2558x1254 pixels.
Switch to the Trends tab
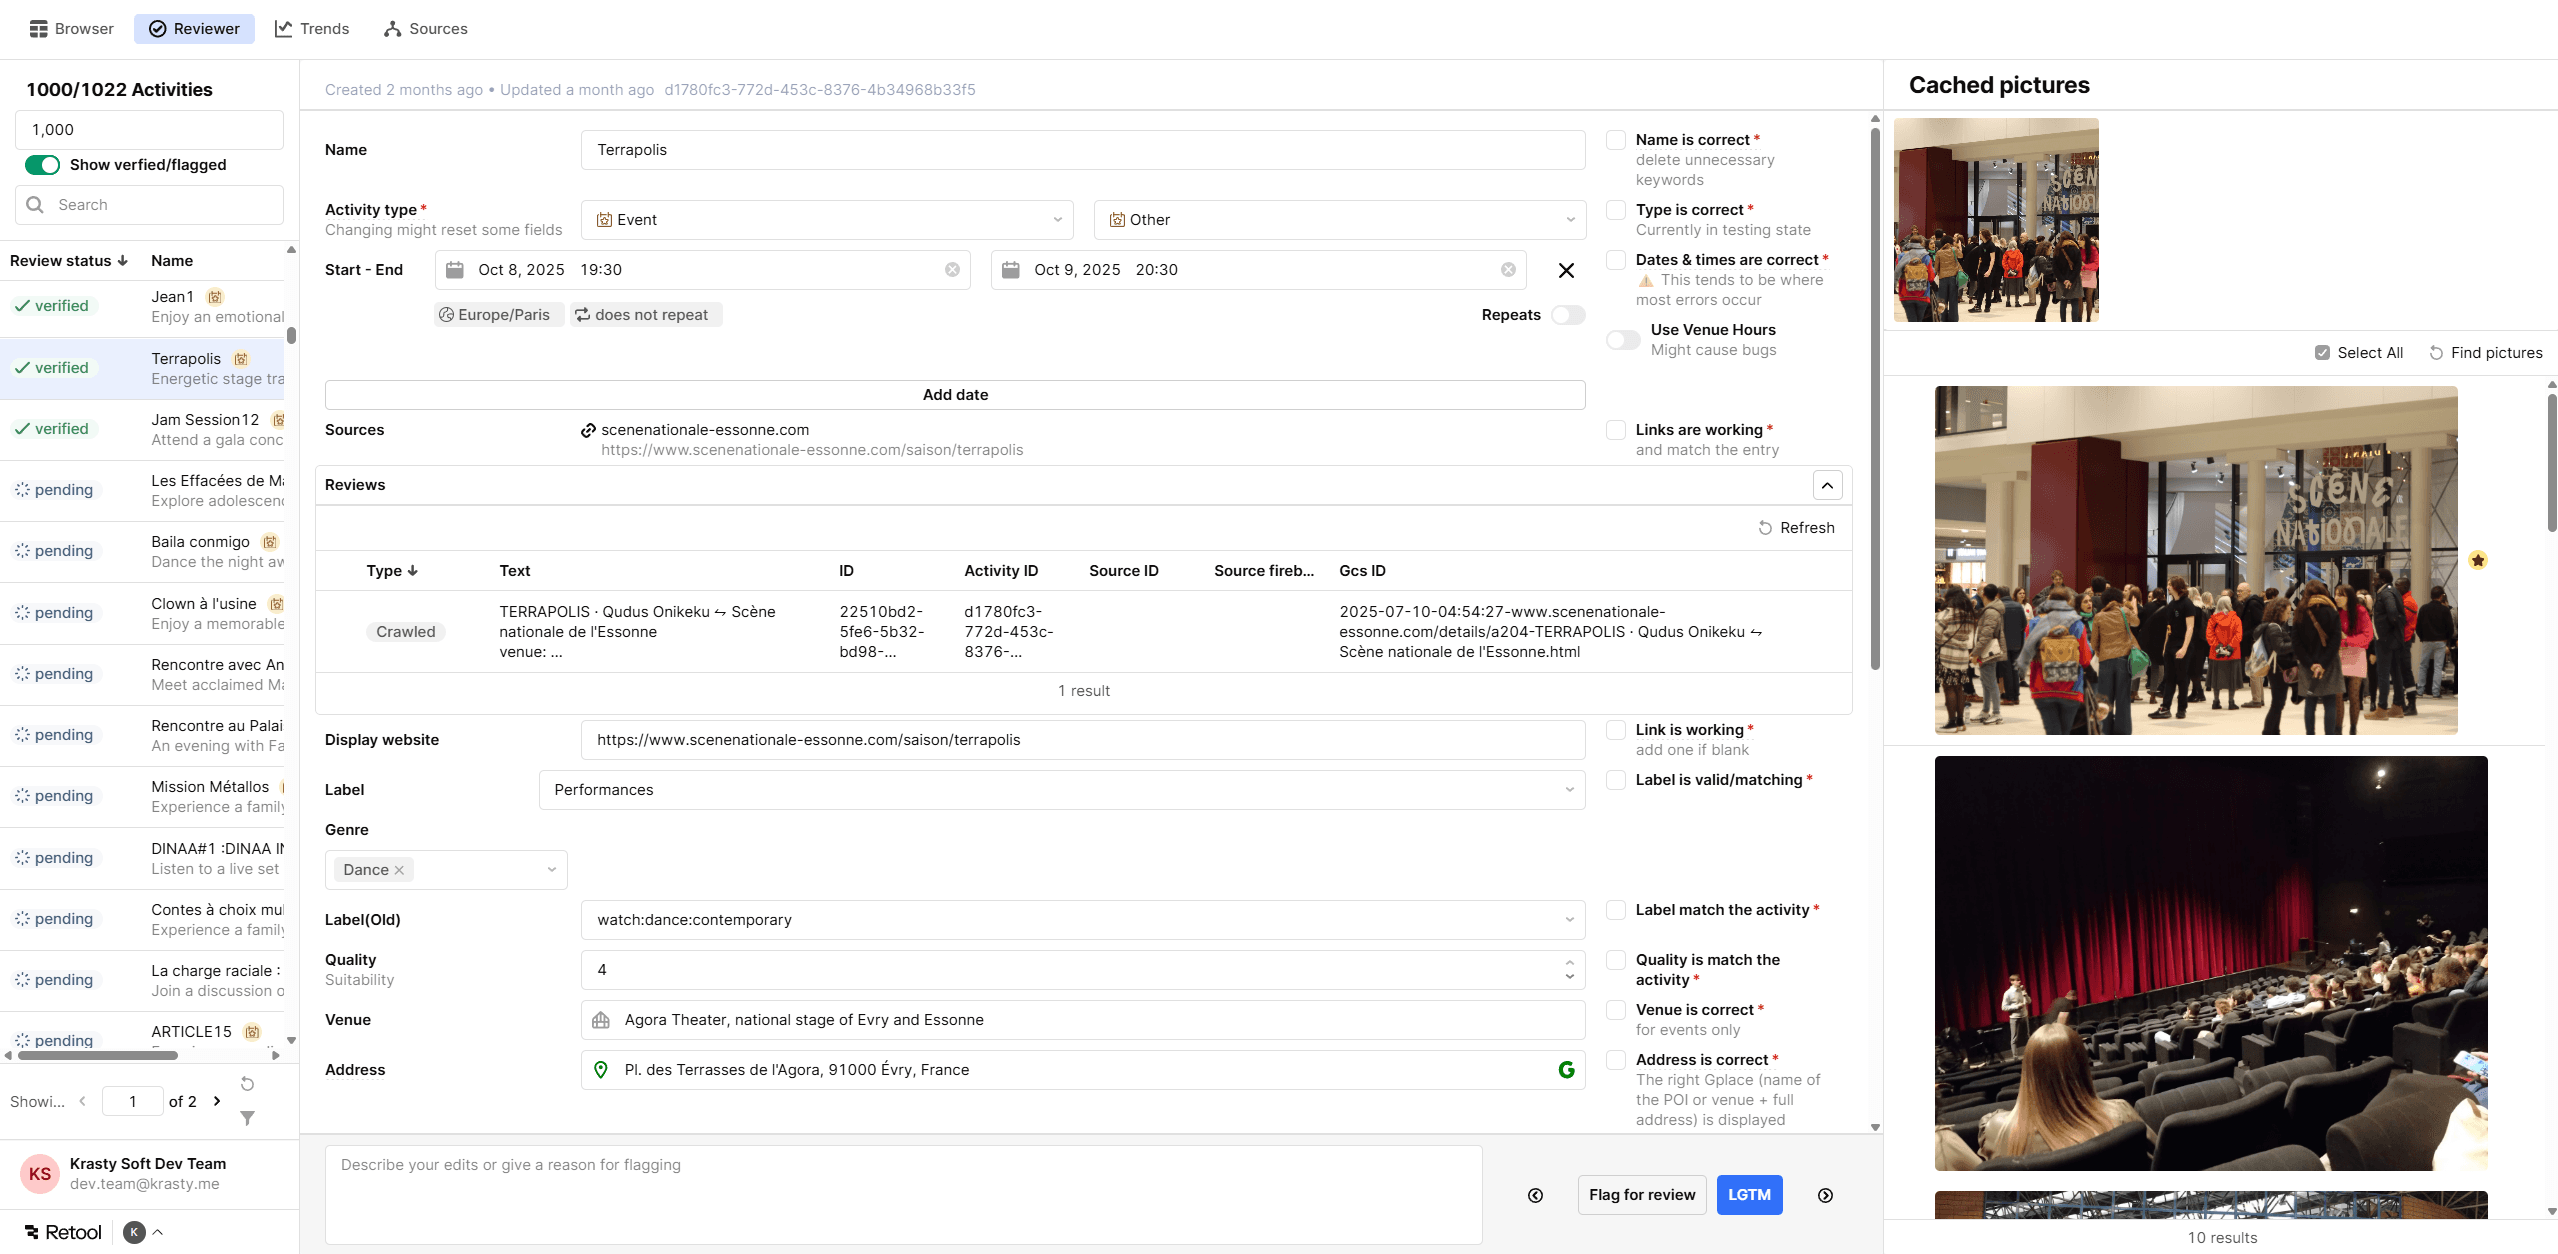tap(312, 28)
